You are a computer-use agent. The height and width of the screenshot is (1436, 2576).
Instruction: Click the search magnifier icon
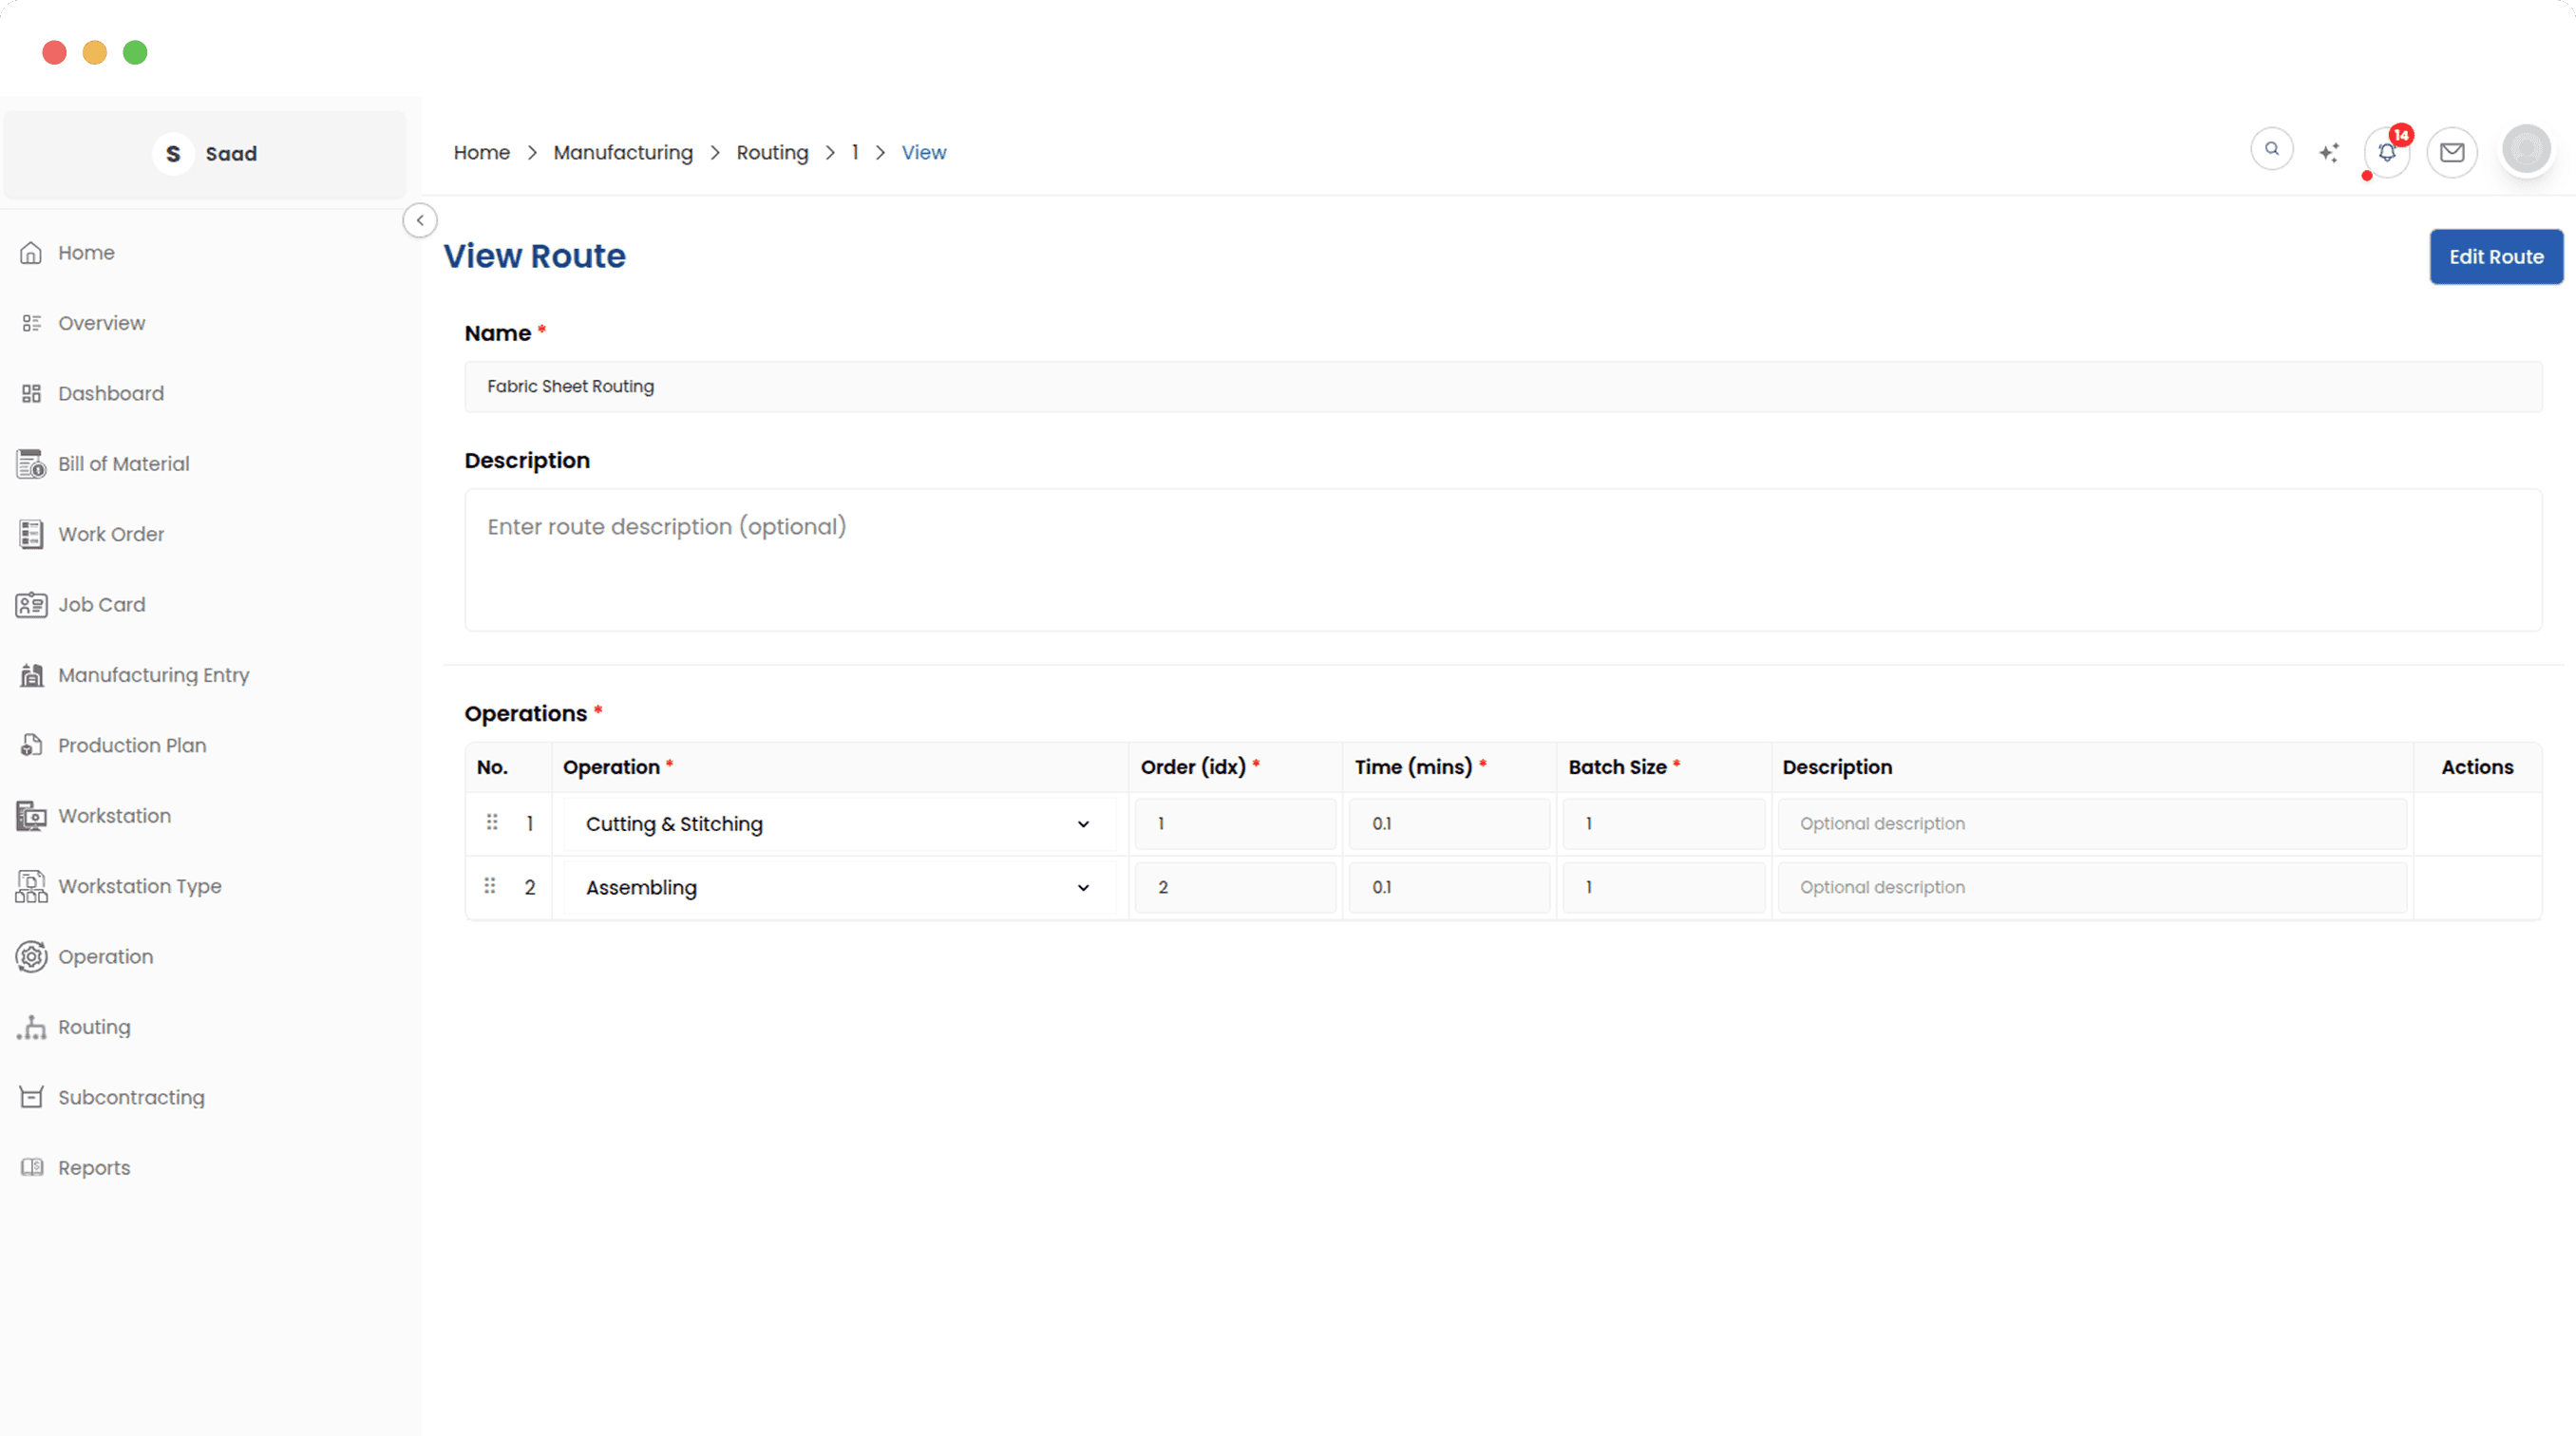(x=2271, y=150)
